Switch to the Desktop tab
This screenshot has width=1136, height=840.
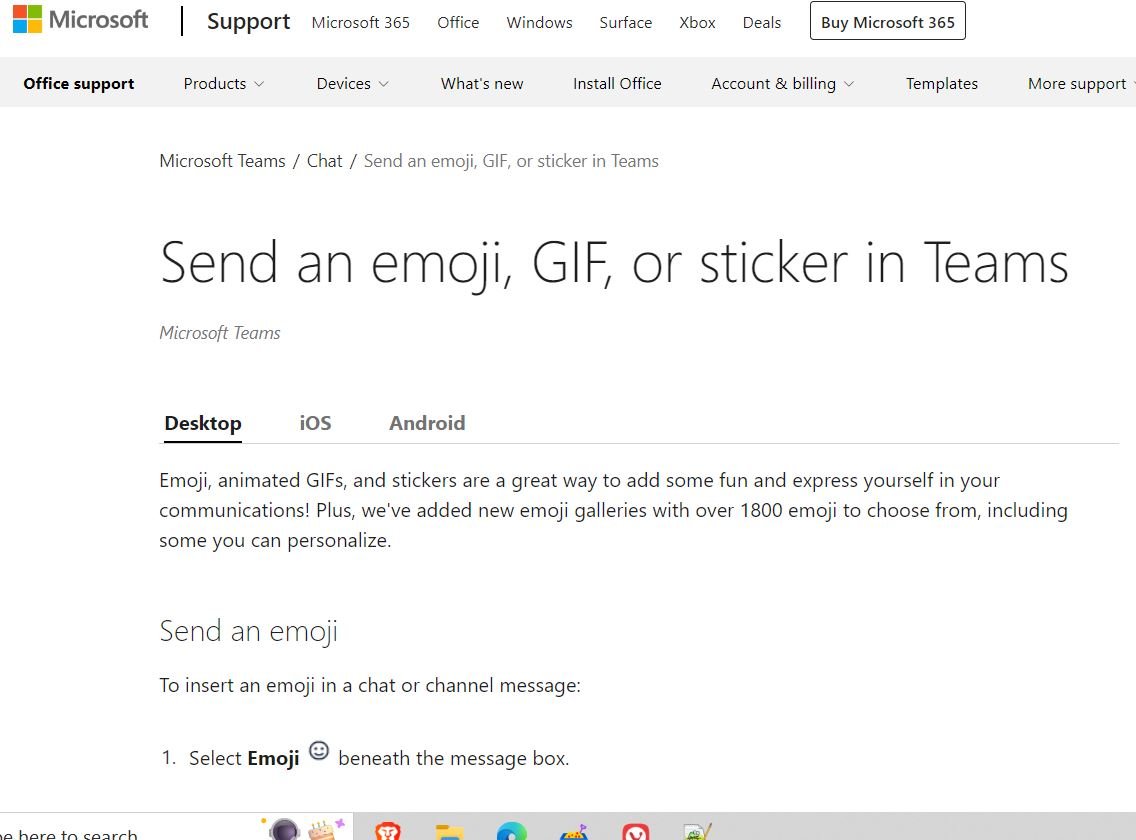pos(203,423)
